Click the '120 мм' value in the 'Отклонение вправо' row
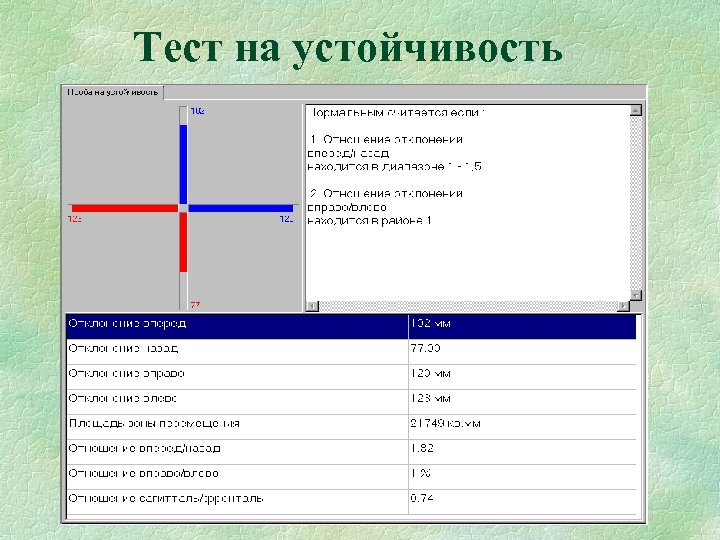720x540 pixels. (x=430, y=373)
